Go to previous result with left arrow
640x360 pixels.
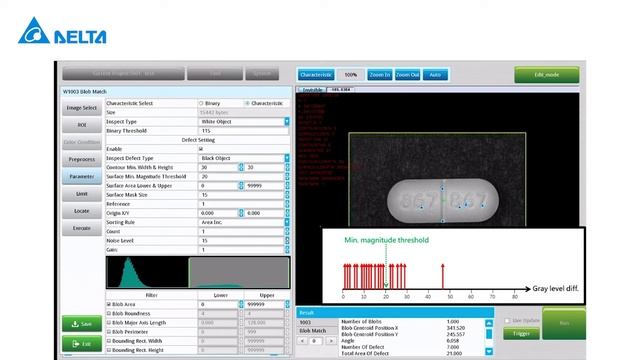(x=302, y=341)
